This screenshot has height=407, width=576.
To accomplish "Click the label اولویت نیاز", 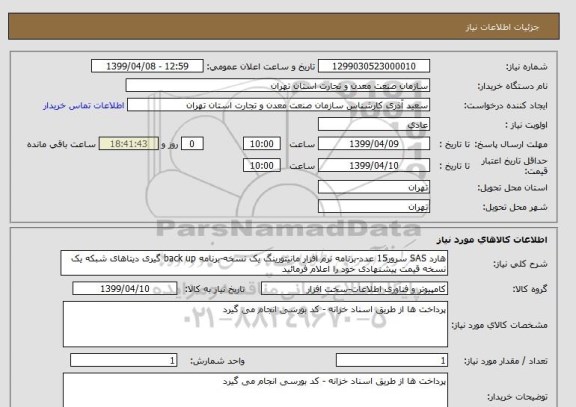I will 526,125.
